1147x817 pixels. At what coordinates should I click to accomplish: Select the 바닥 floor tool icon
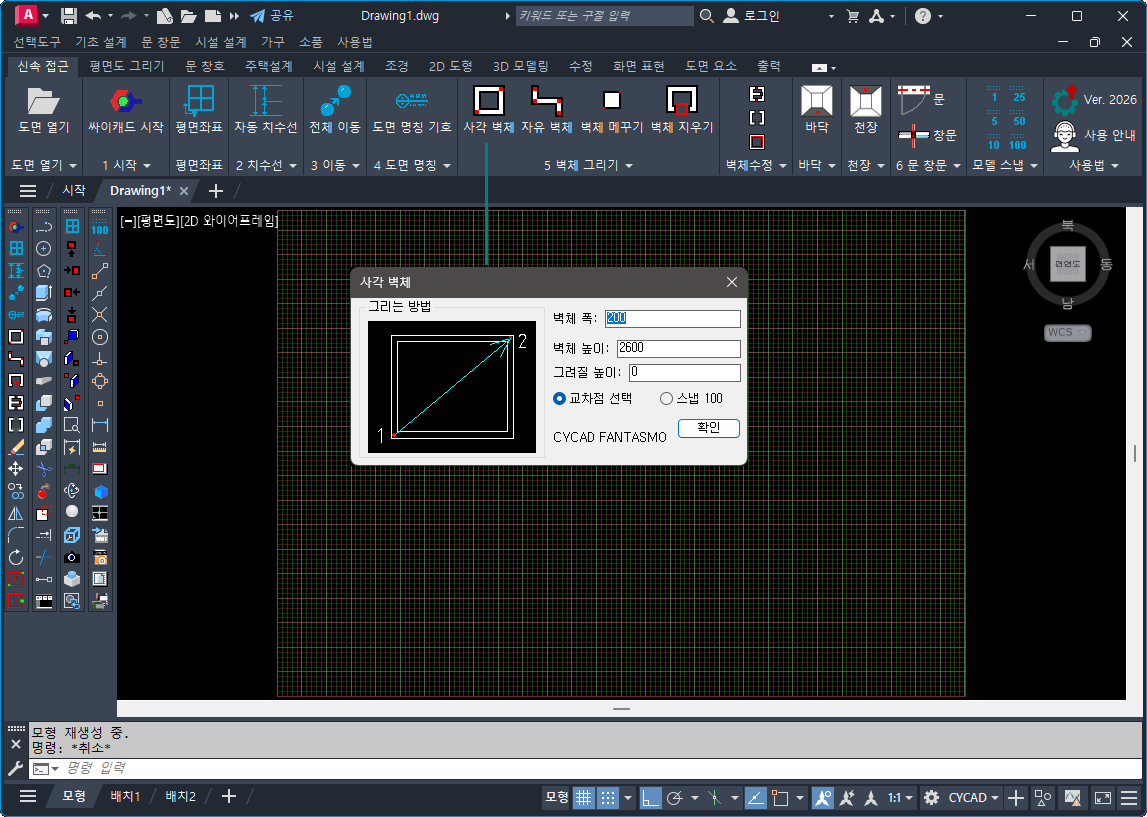coord(817,101)
